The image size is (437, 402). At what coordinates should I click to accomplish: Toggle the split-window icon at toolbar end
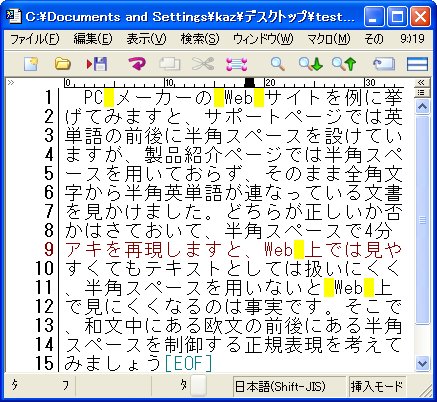417,64
